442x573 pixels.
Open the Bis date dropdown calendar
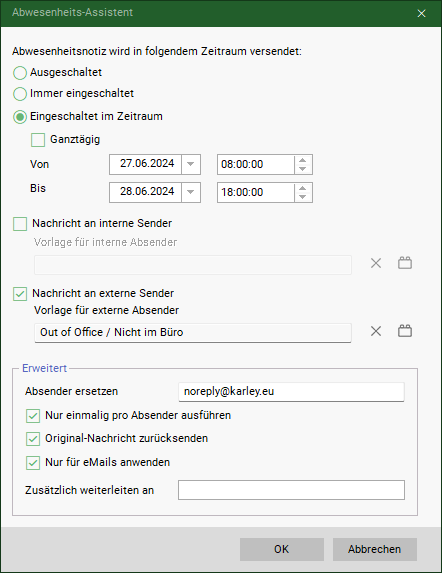pos(190,192)
